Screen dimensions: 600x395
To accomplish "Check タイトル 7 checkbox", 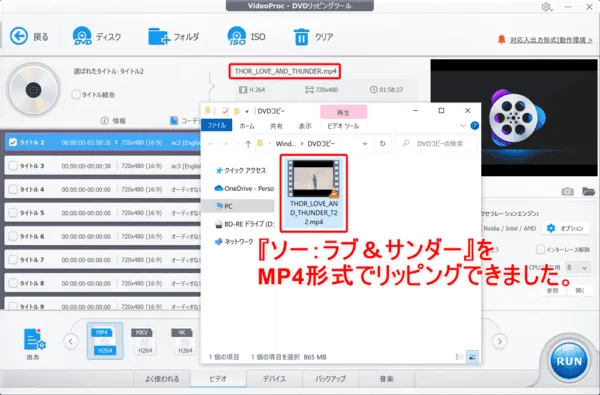I will 13,260.
